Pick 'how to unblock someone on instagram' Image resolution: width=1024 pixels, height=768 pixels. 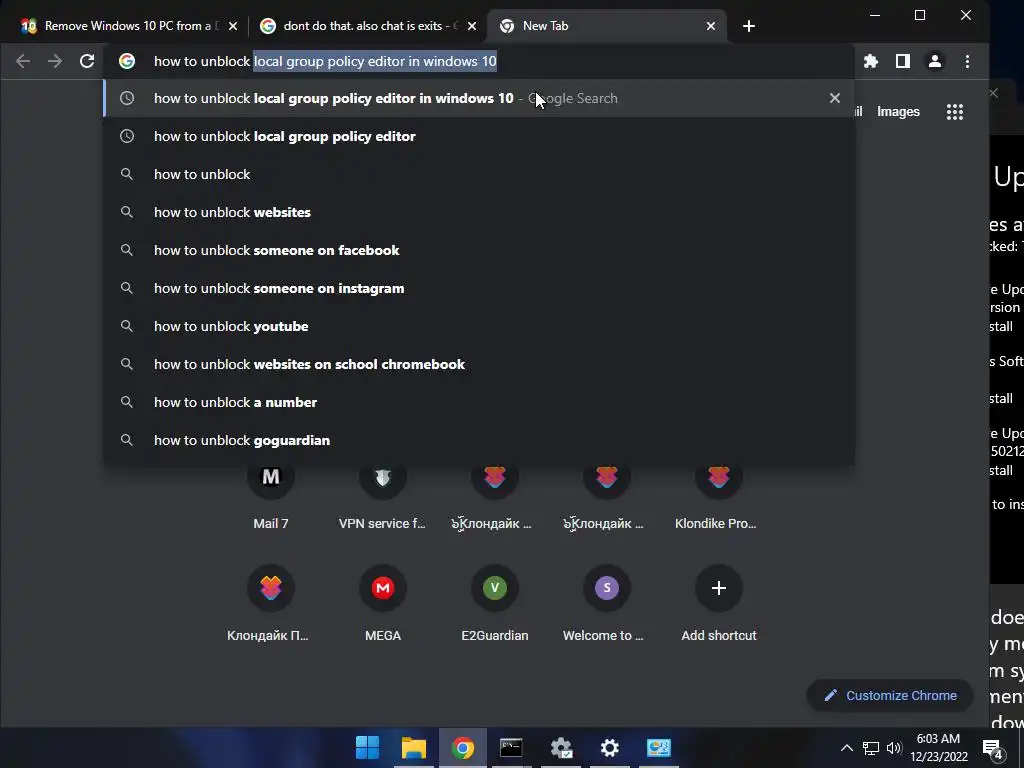click(479, 288)
